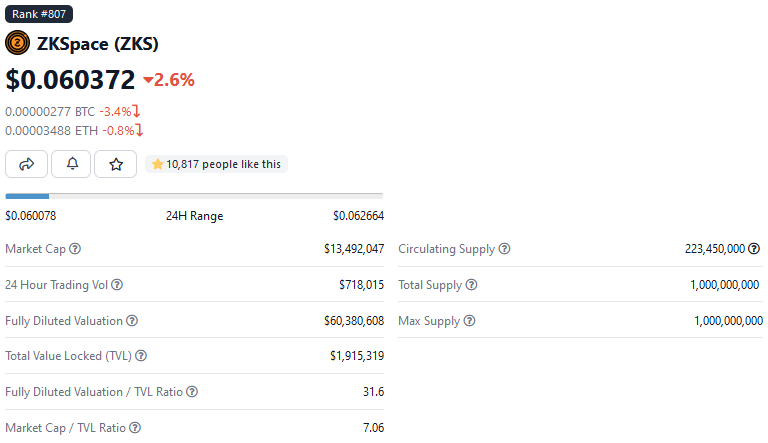Click the Total Supply label
The width and height of the screenshot is (768, 443).
coord(430,285)
